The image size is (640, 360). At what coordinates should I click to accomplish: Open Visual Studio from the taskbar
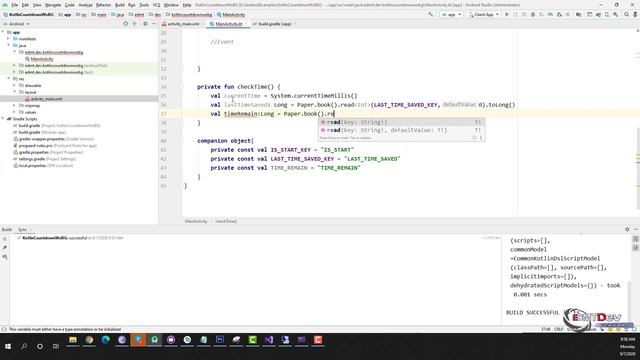point(269,340)
